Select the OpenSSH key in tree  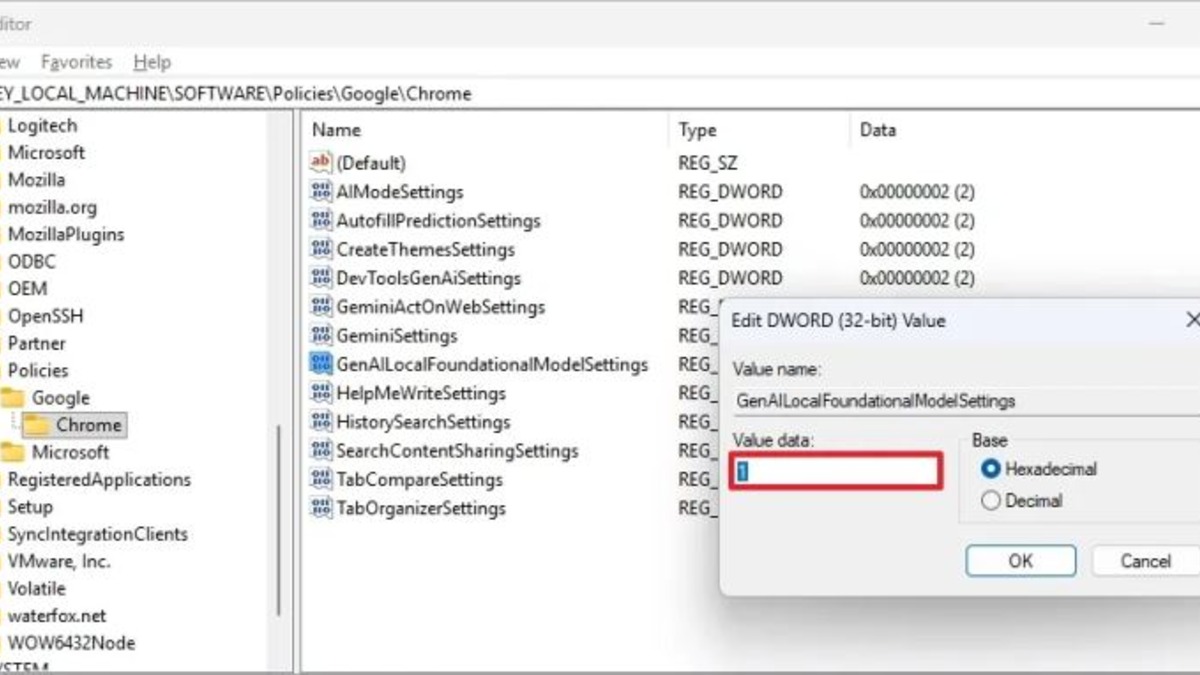click(x=46, y=316)
